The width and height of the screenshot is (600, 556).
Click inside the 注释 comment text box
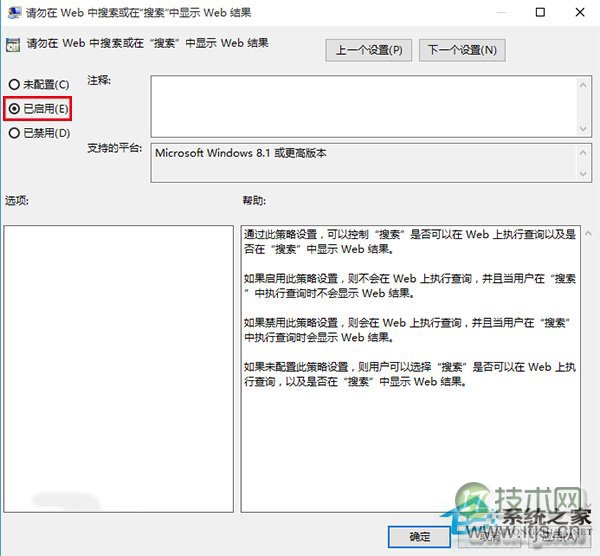pos(364,106)
